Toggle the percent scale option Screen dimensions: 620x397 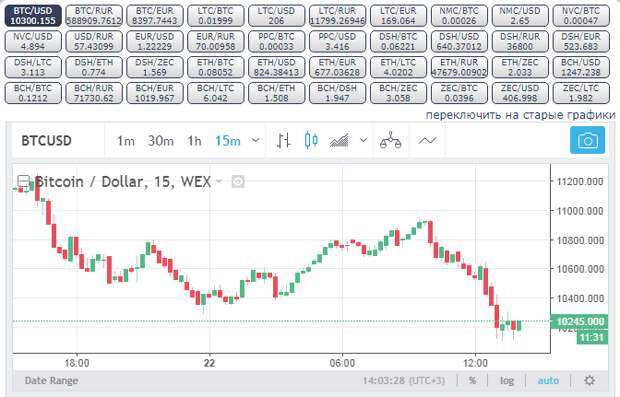pos(472,380)
